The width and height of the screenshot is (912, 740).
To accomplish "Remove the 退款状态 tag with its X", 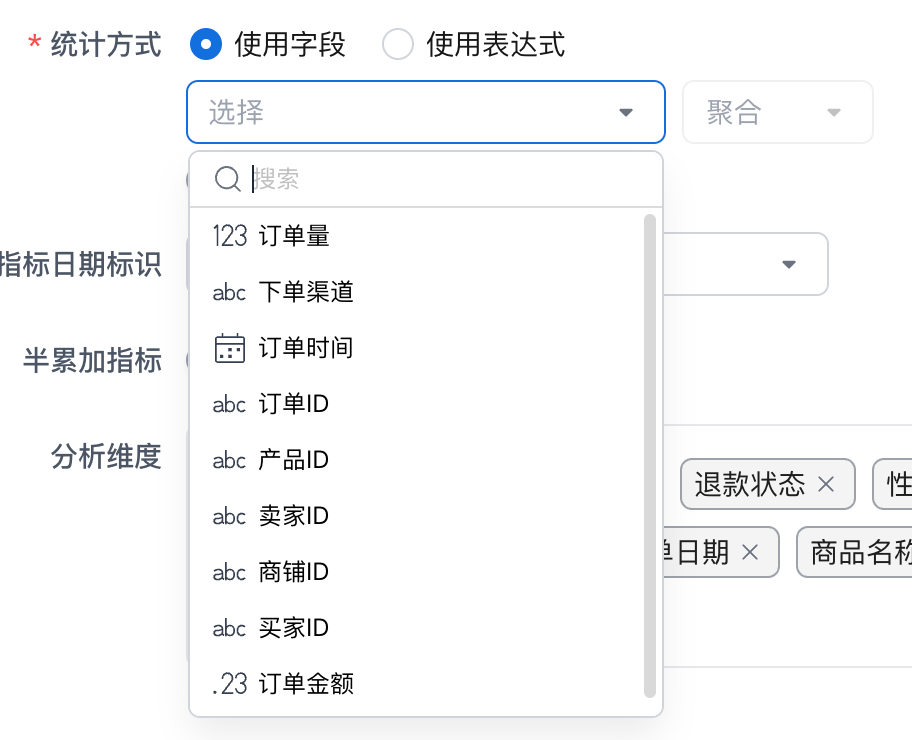I will (826, 485).
